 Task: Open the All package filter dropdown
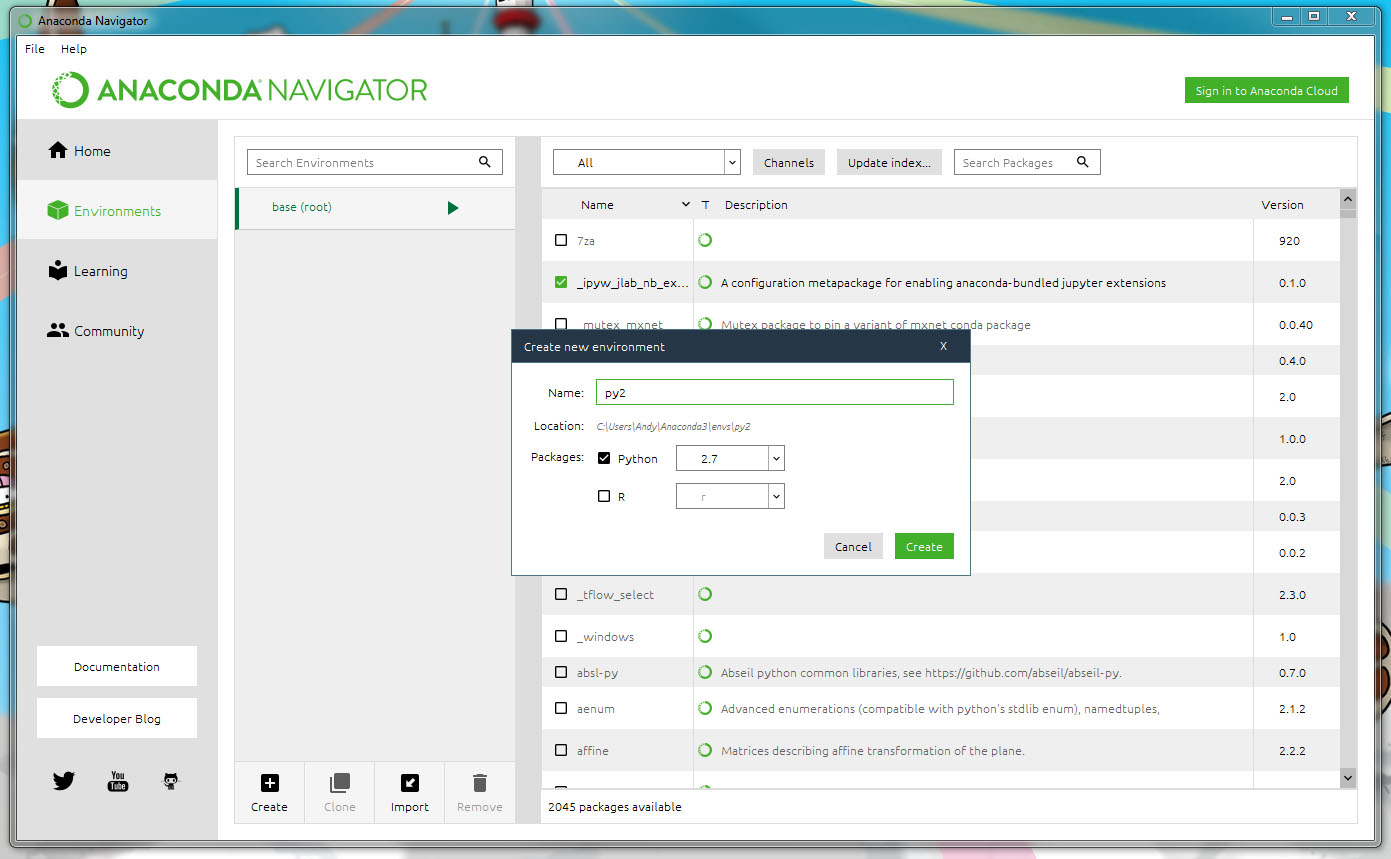point(647,162)
